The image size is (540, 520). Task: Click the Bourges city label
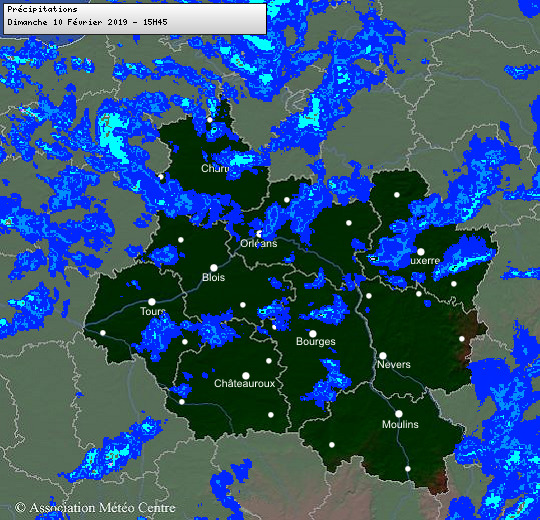[x=316, y=342]
